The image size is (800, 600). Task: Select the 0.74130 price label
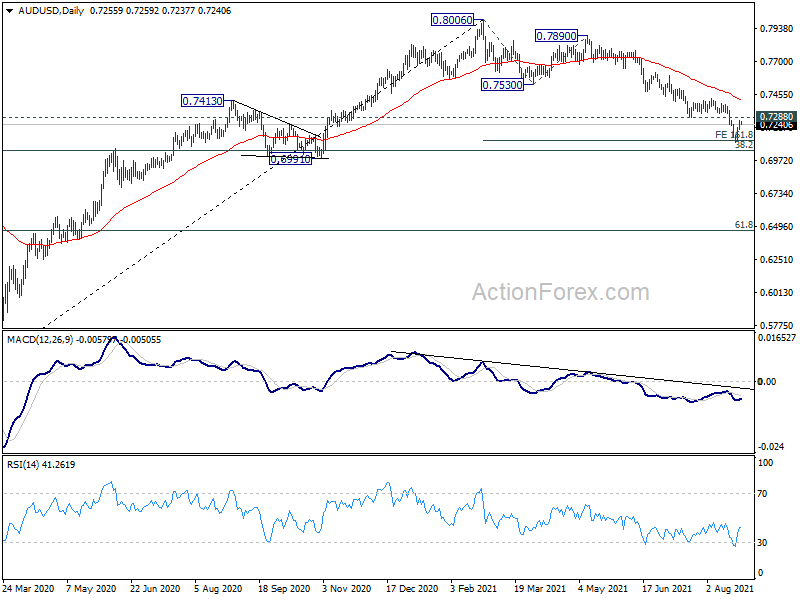[x=203, y=101]
